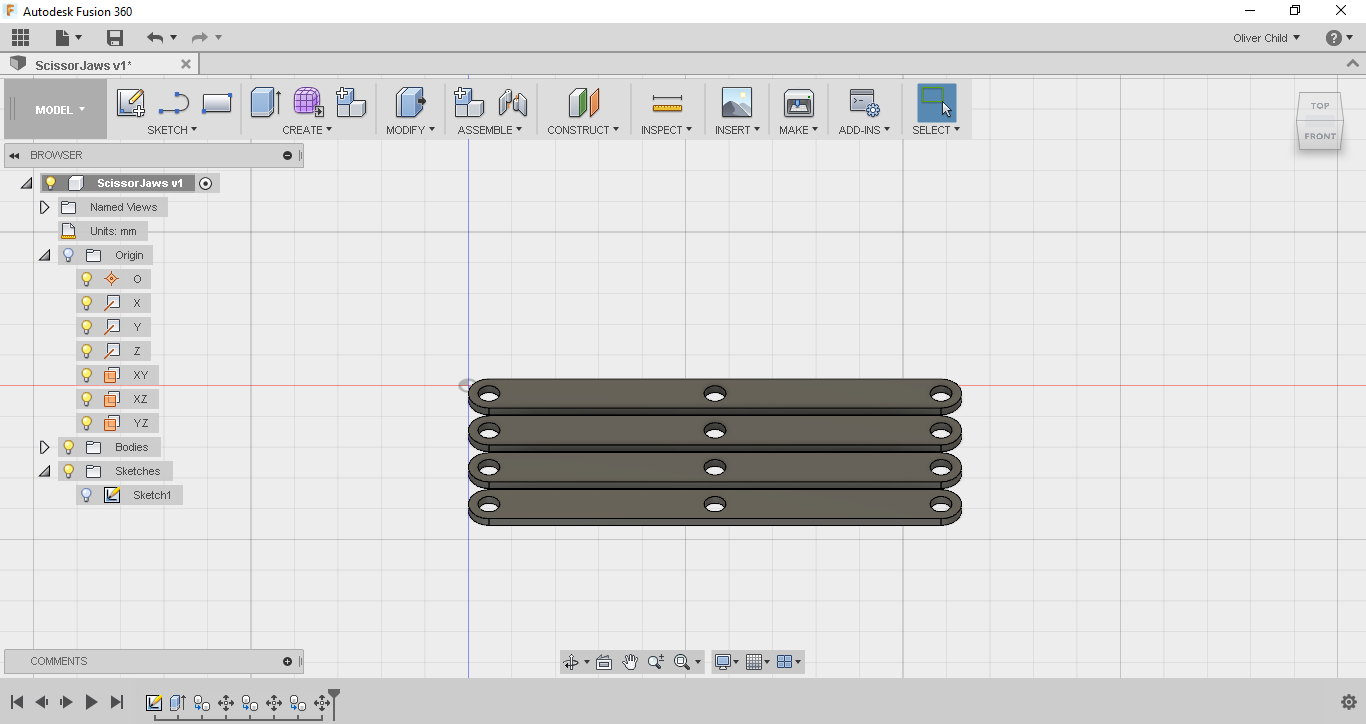Open the CREATE menu

tap(307, 130)
